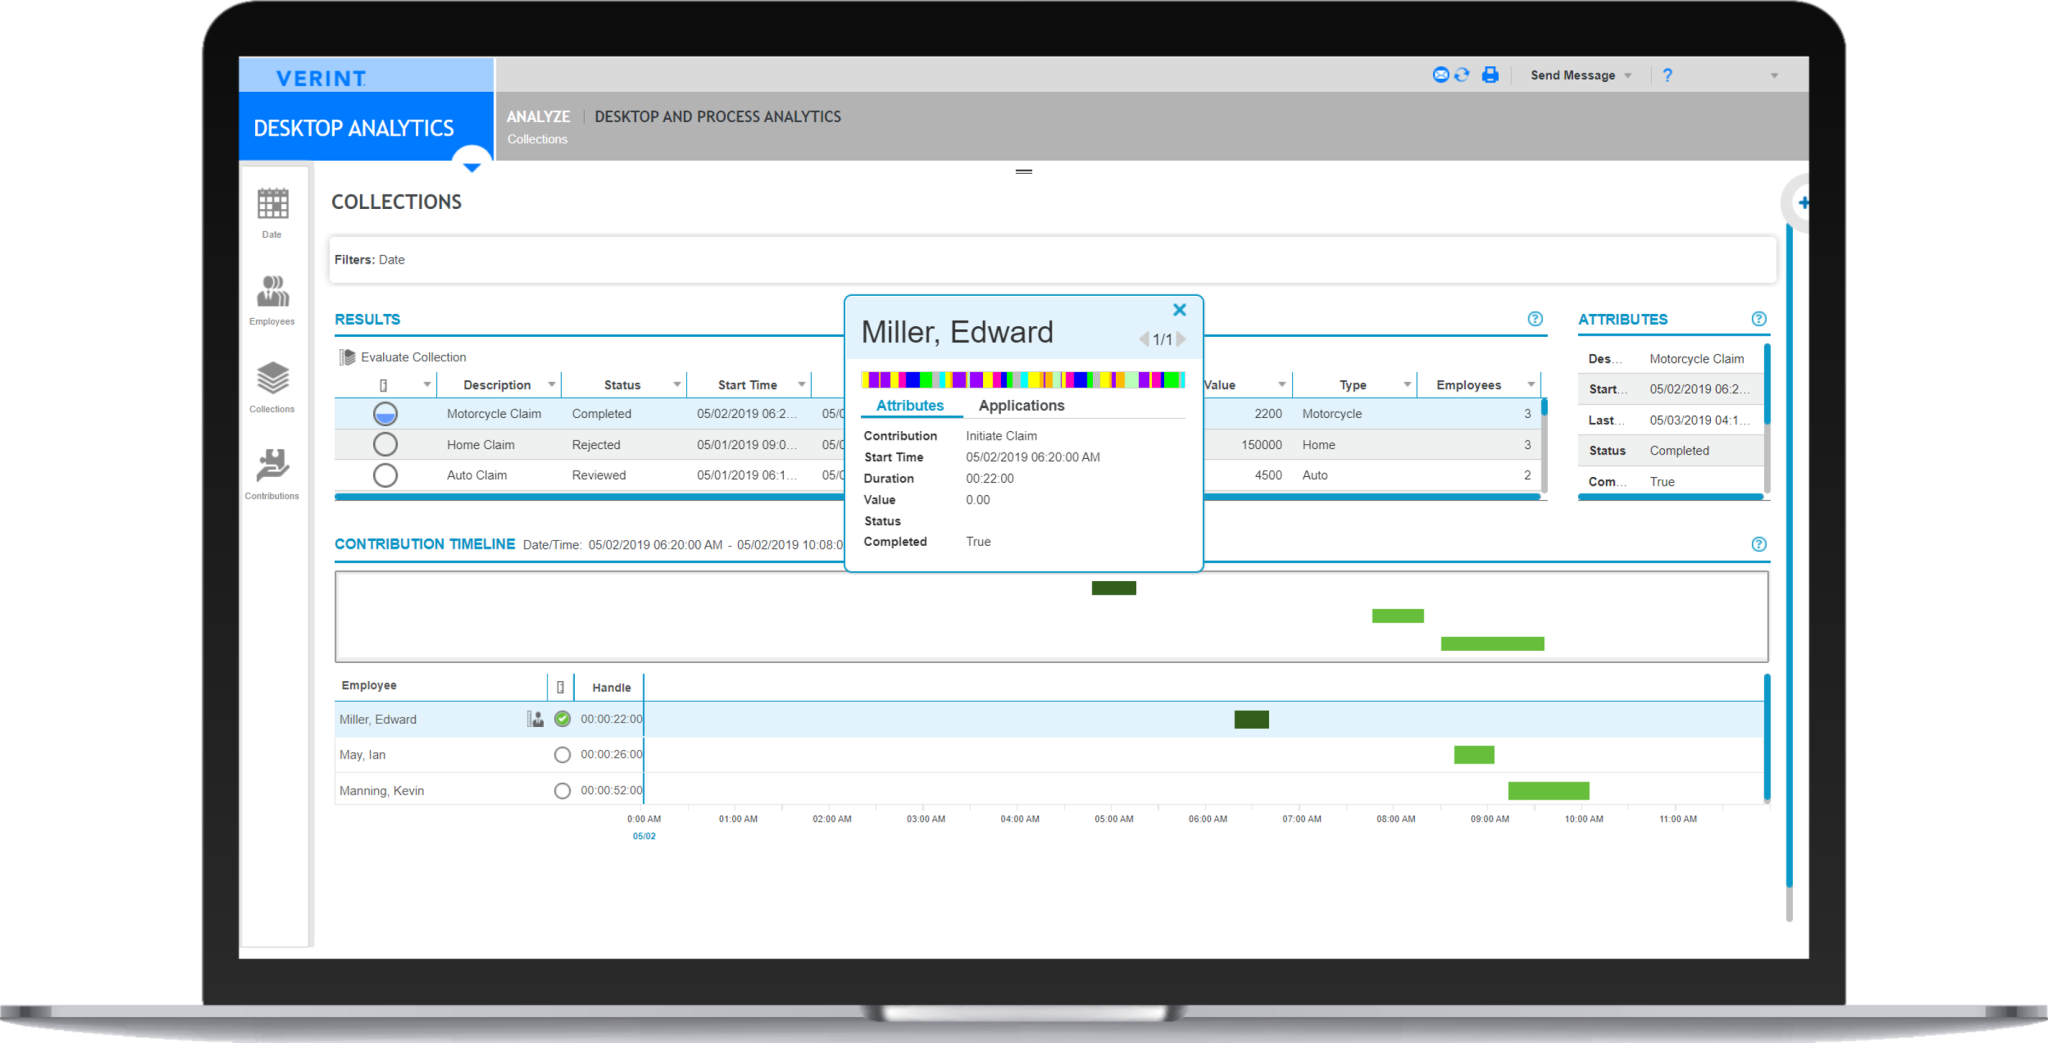Select Miller, Edward green check toggle
Viewport: 2048px width, 1043px height.
(562, 719)
